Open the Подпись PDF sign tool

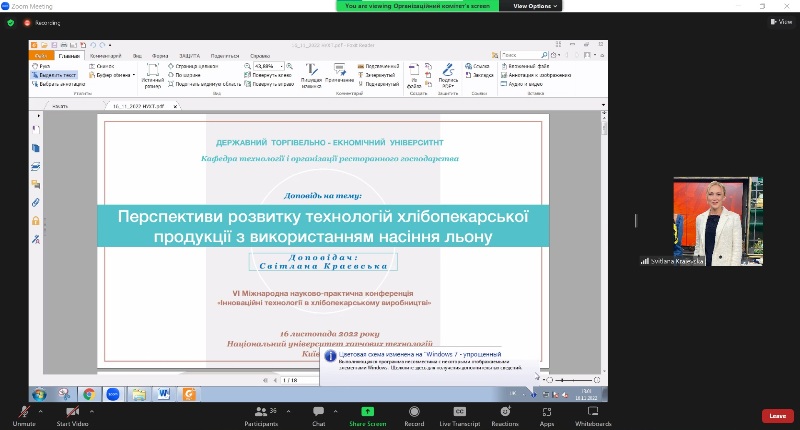448,76
